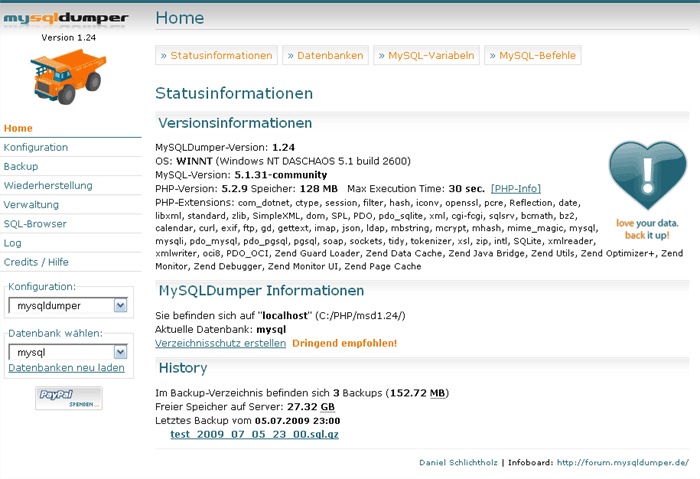700x479 pixels.
Task: Click the backup size 152.72 MB
Action: click(418, 393)
